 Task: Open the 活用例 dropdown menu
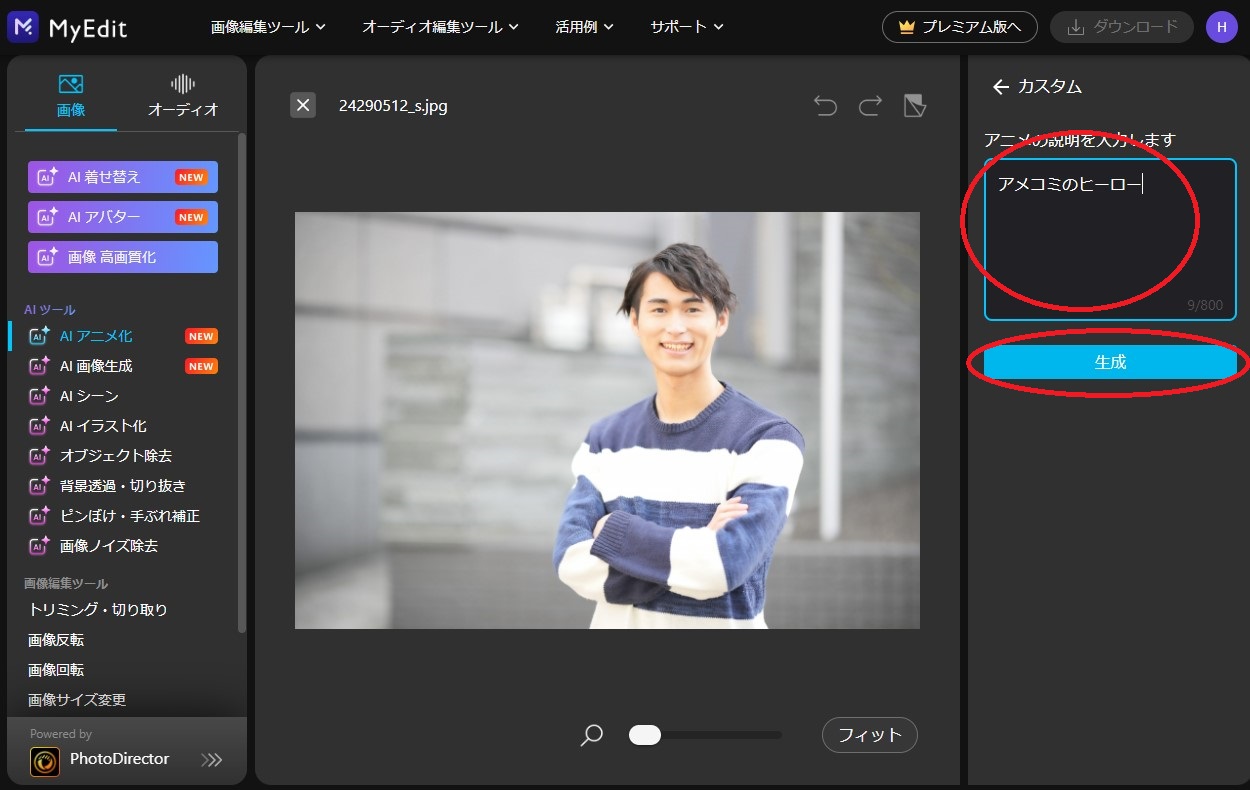(584, 27)
